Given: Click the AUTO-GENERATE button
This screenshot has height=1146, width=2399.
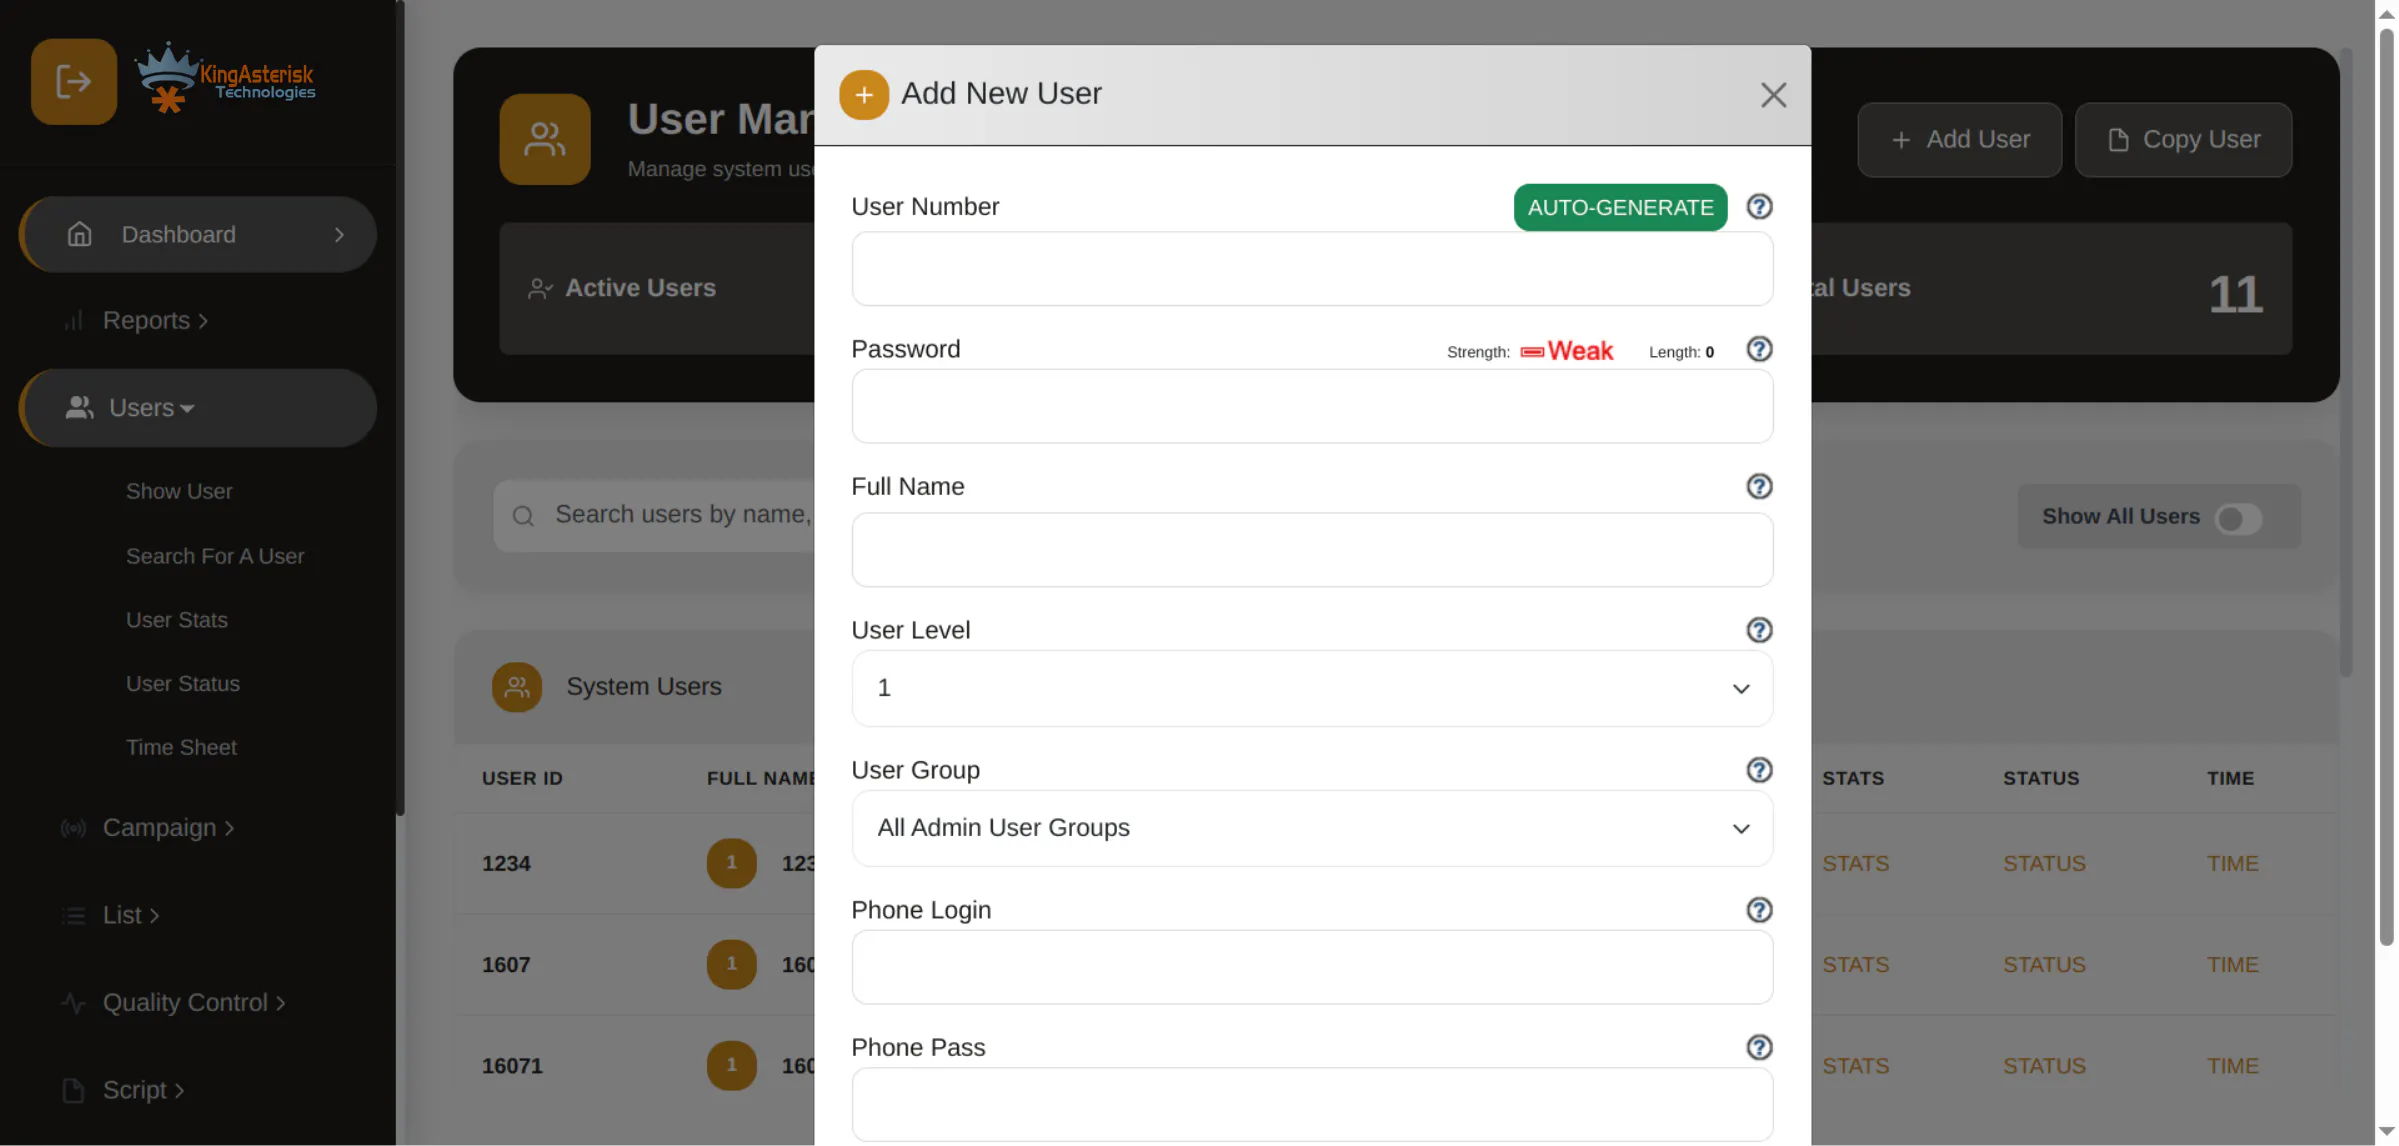Looking at the screenshot, I should 1620,207.
